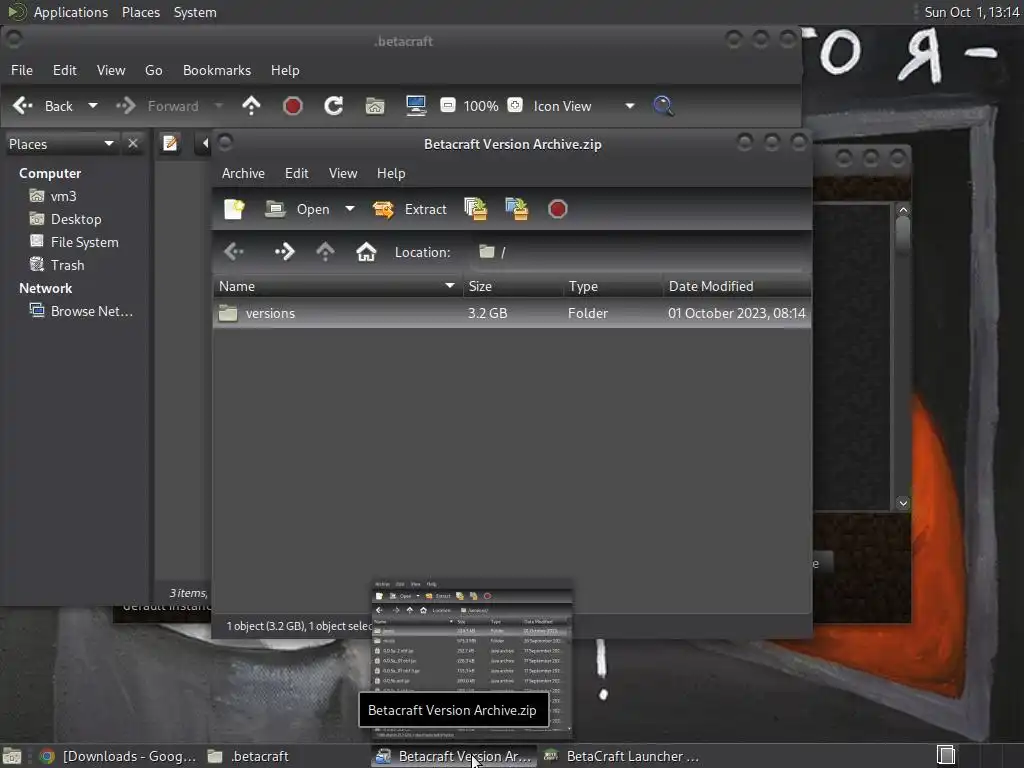1024x768 pixels.
Task: Sort archive list by Type column
Action: point(614,286)
